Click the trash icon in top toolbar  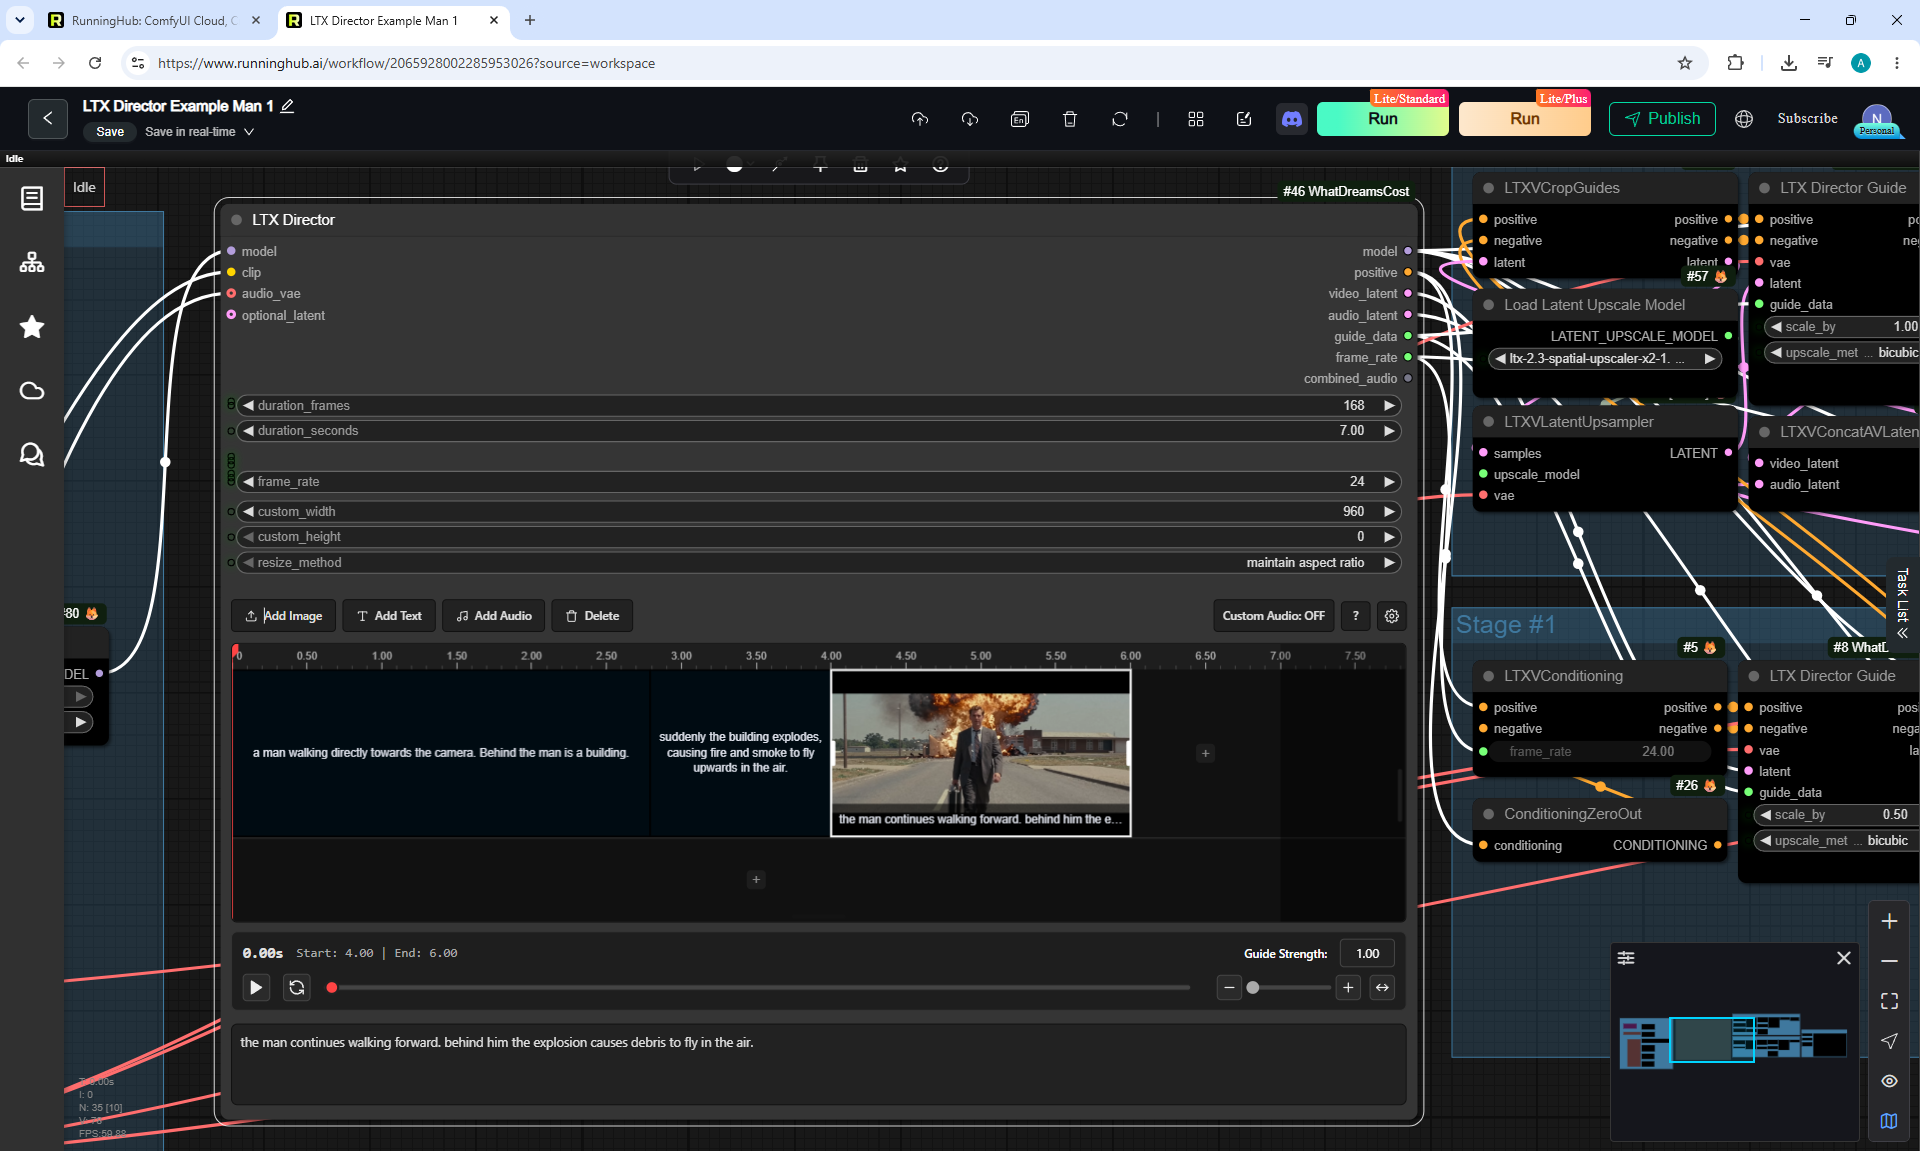[1070, 119]
